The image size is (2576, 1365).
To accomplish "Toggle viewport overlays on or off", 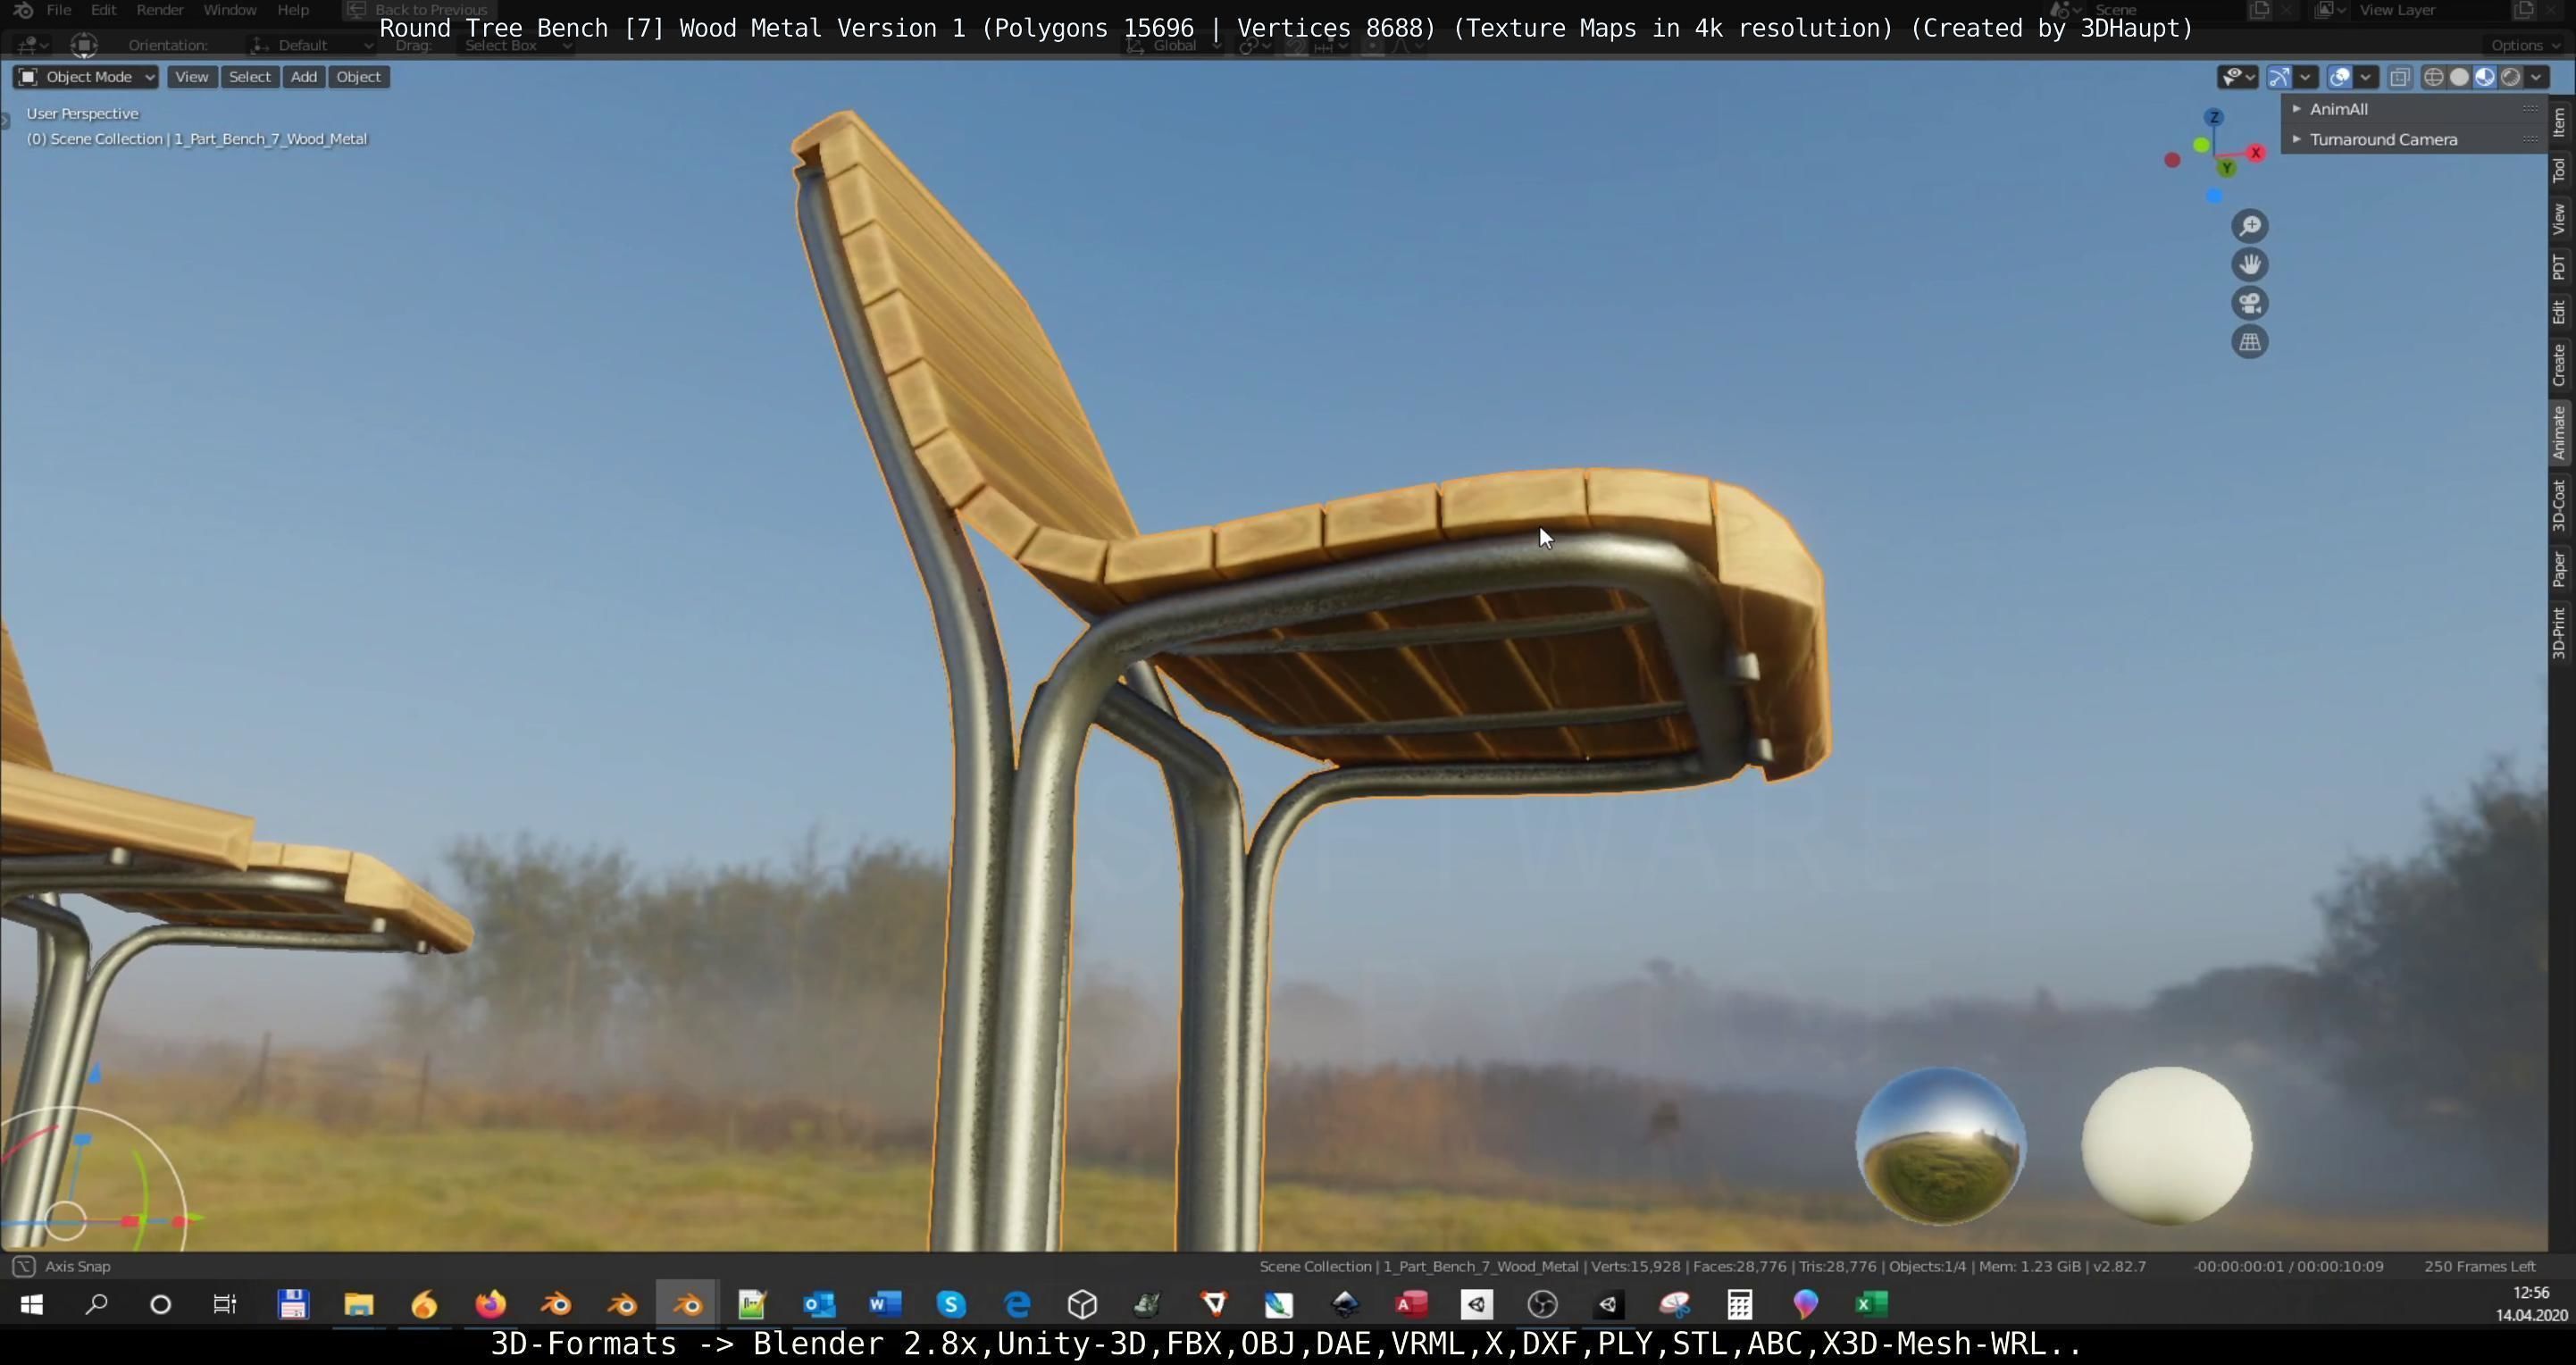I will click(2339, 77).
